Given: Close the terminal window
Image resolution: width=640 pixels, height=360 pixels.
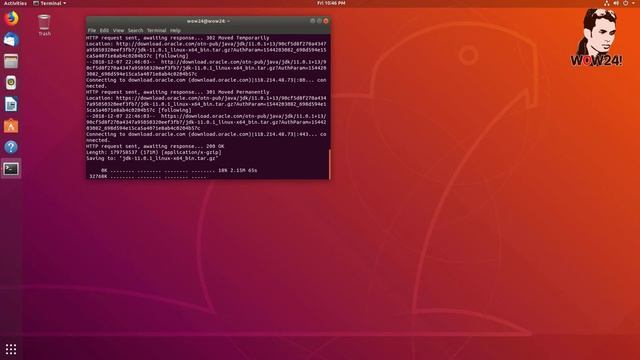Looking at the screenshot, I should [x=326, y=21].
